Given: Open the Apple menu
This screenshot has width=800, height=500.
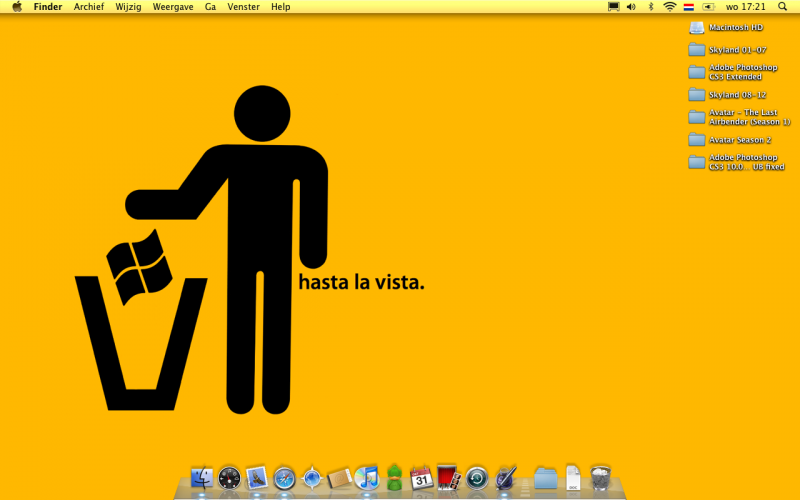Looking at the screenshot, I should click(17, 7).
